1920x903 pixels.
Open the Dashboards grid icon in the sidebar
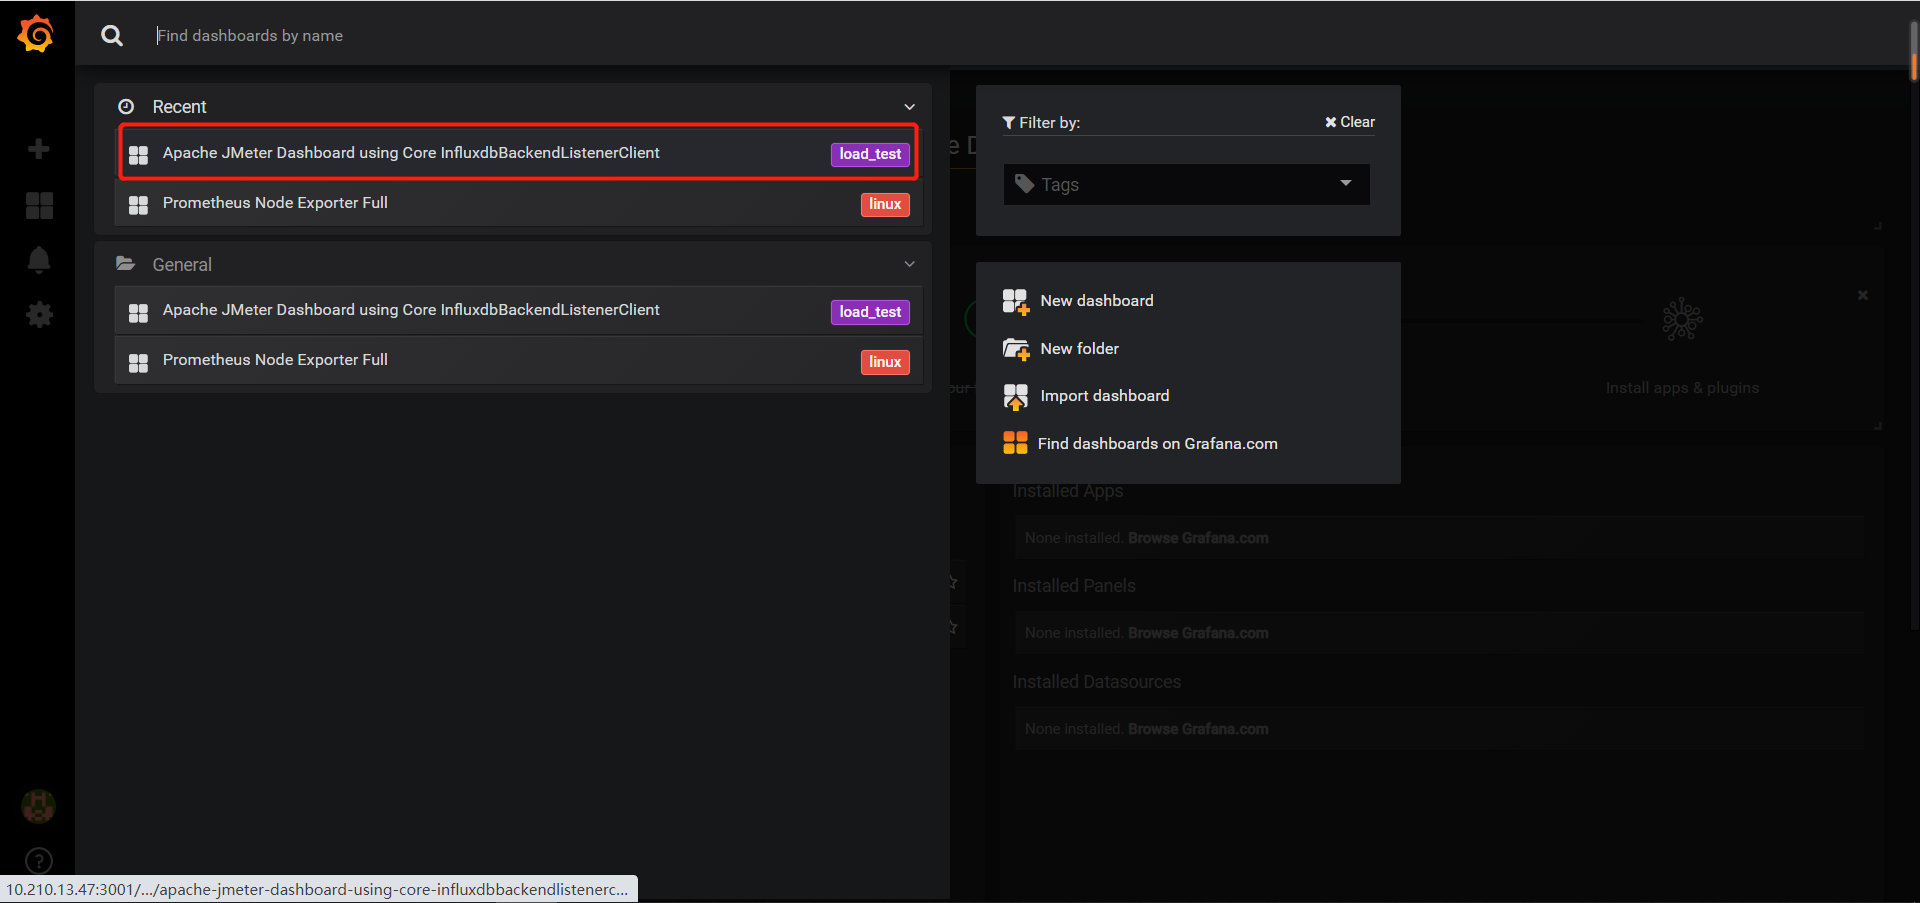coord(39,205)
